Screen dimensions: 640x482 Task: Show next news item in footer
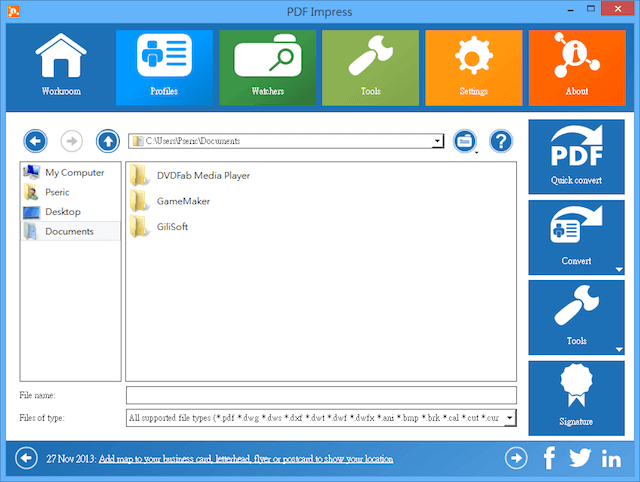tap(516, 458)
